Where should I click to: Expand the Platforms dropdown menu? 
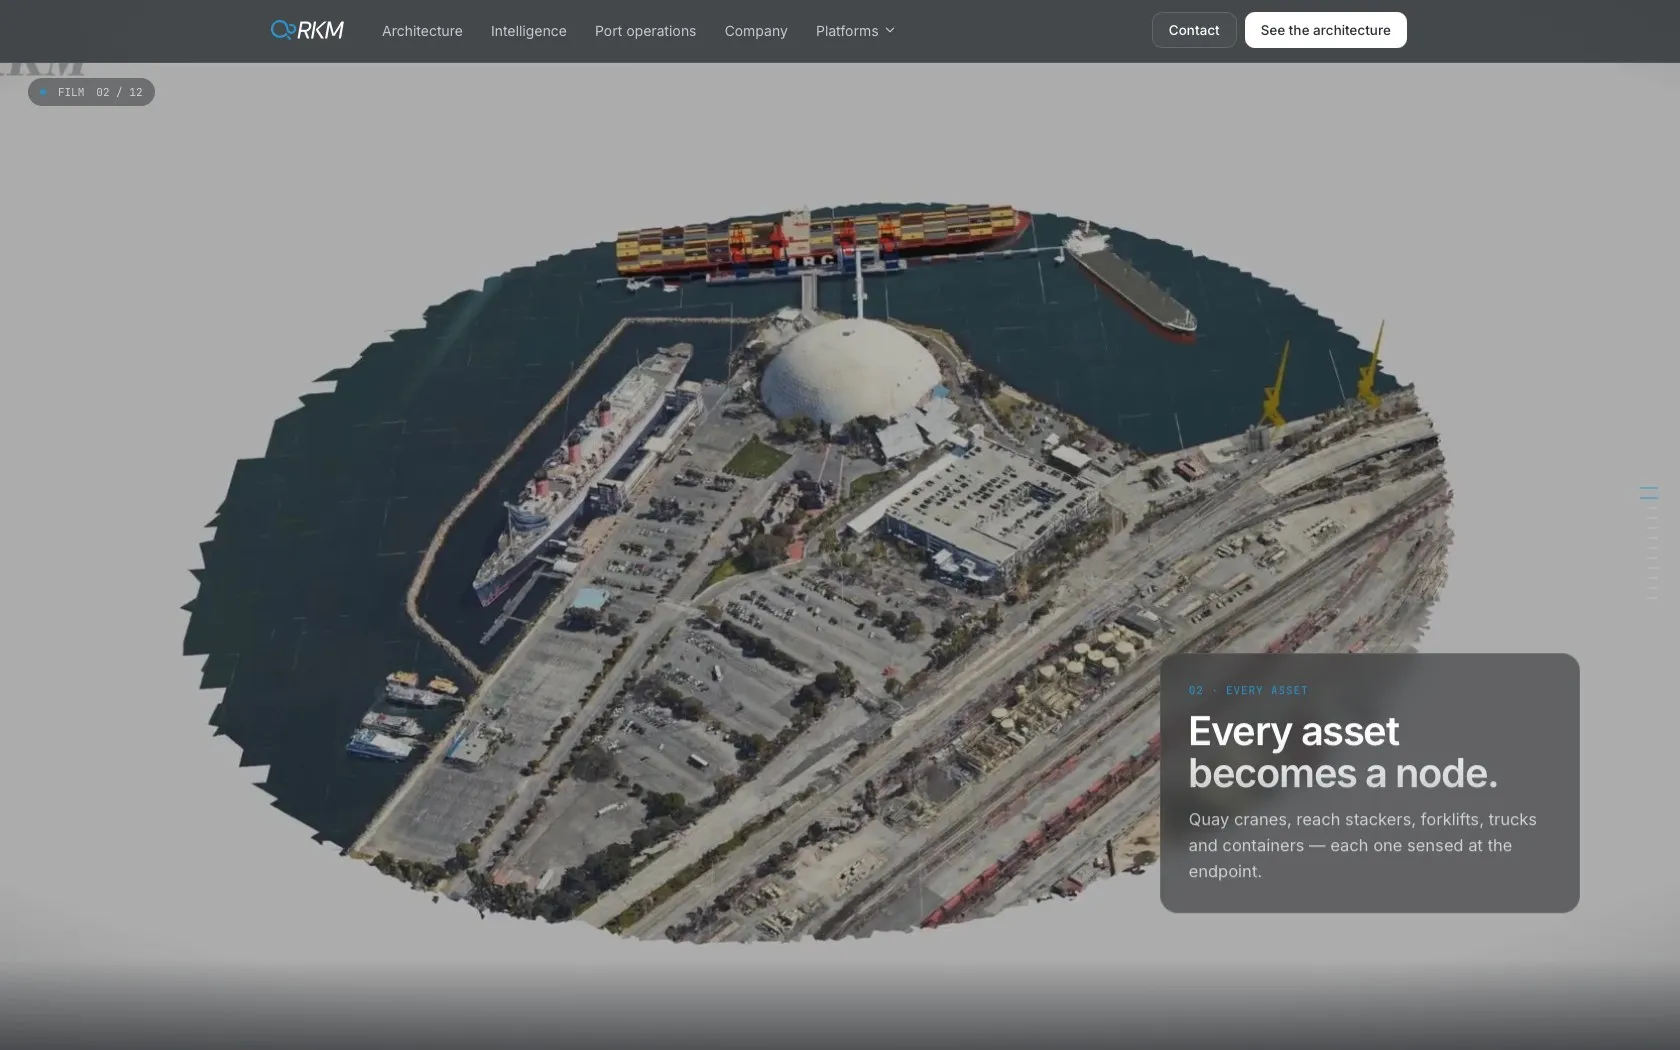[x=855, y=31]
